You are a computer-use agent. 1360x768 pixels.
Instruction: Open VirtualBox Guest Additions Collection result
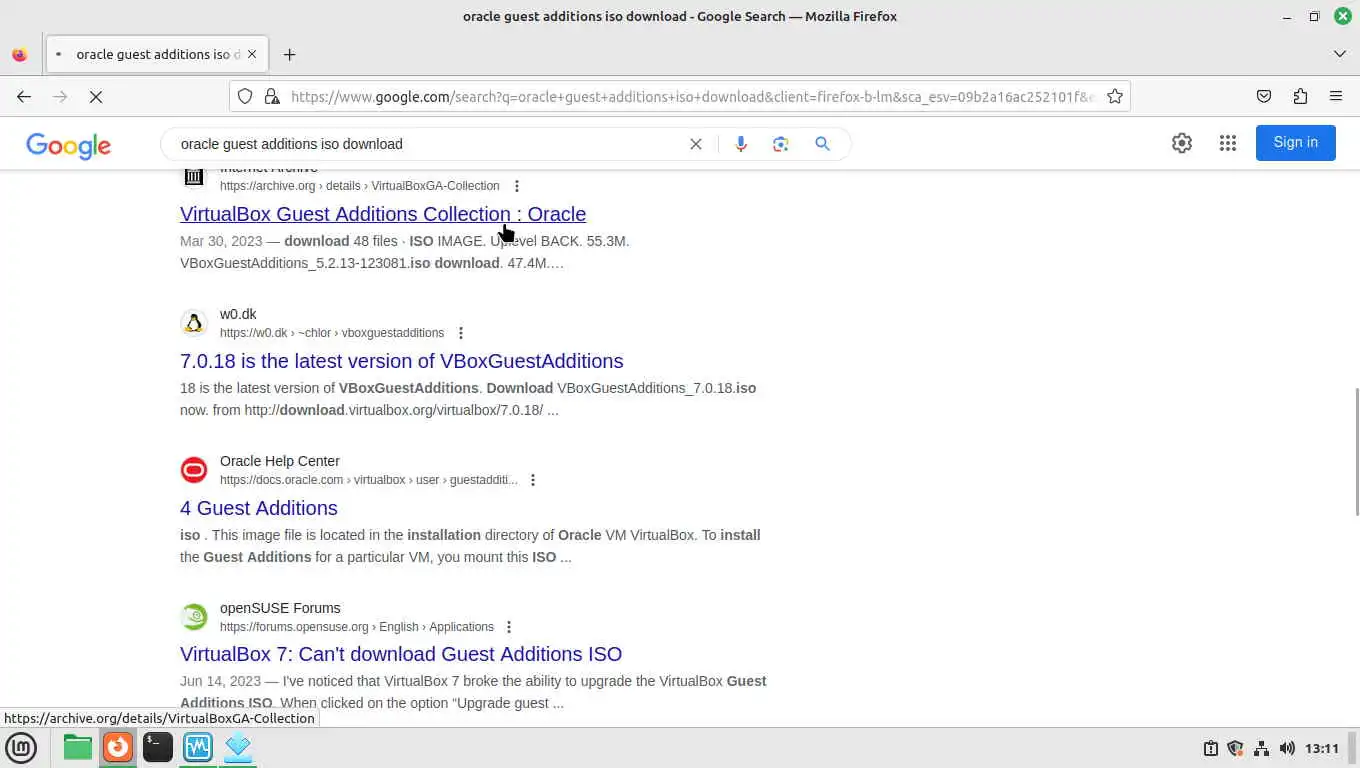click(383, 214)
